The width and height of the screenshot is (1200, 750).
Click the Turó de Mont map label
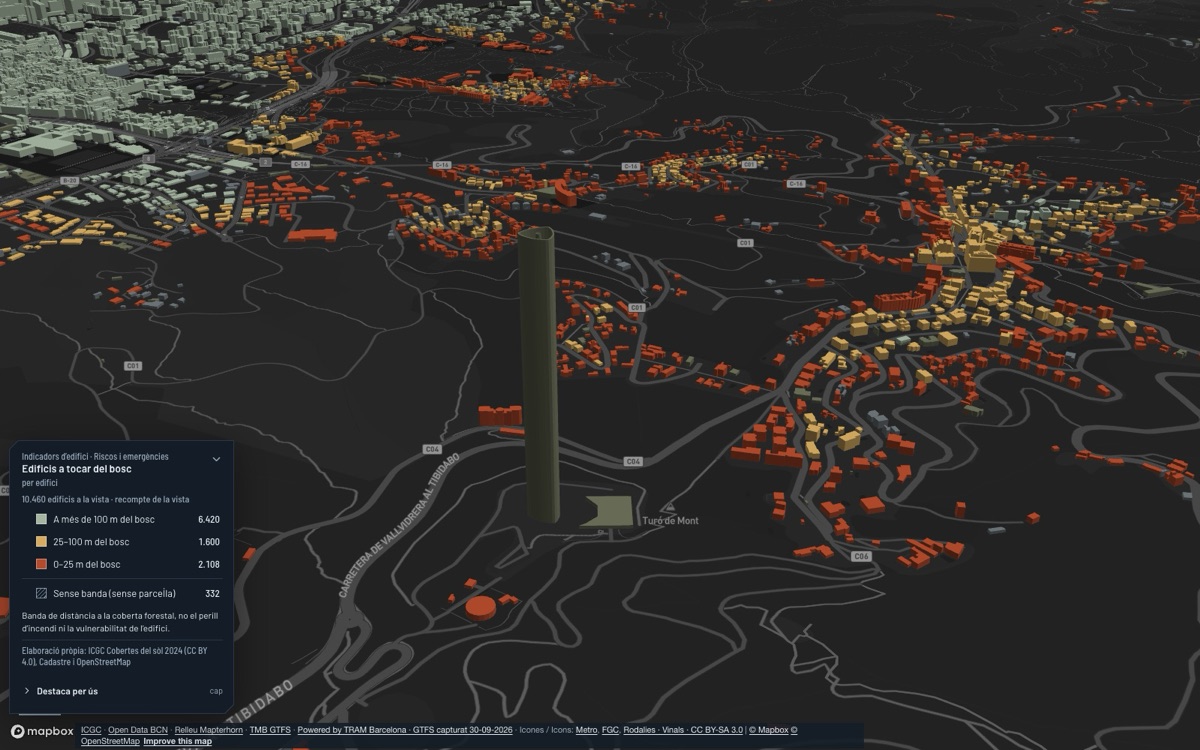670,521
